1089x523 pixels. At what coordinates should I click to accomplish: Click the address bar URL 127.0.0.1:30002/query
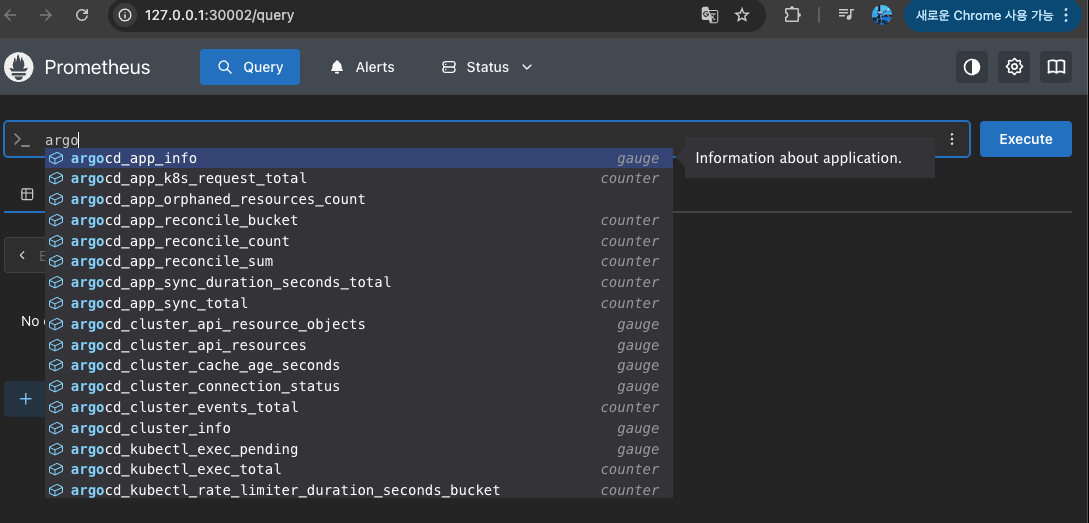tap(219, 15)
